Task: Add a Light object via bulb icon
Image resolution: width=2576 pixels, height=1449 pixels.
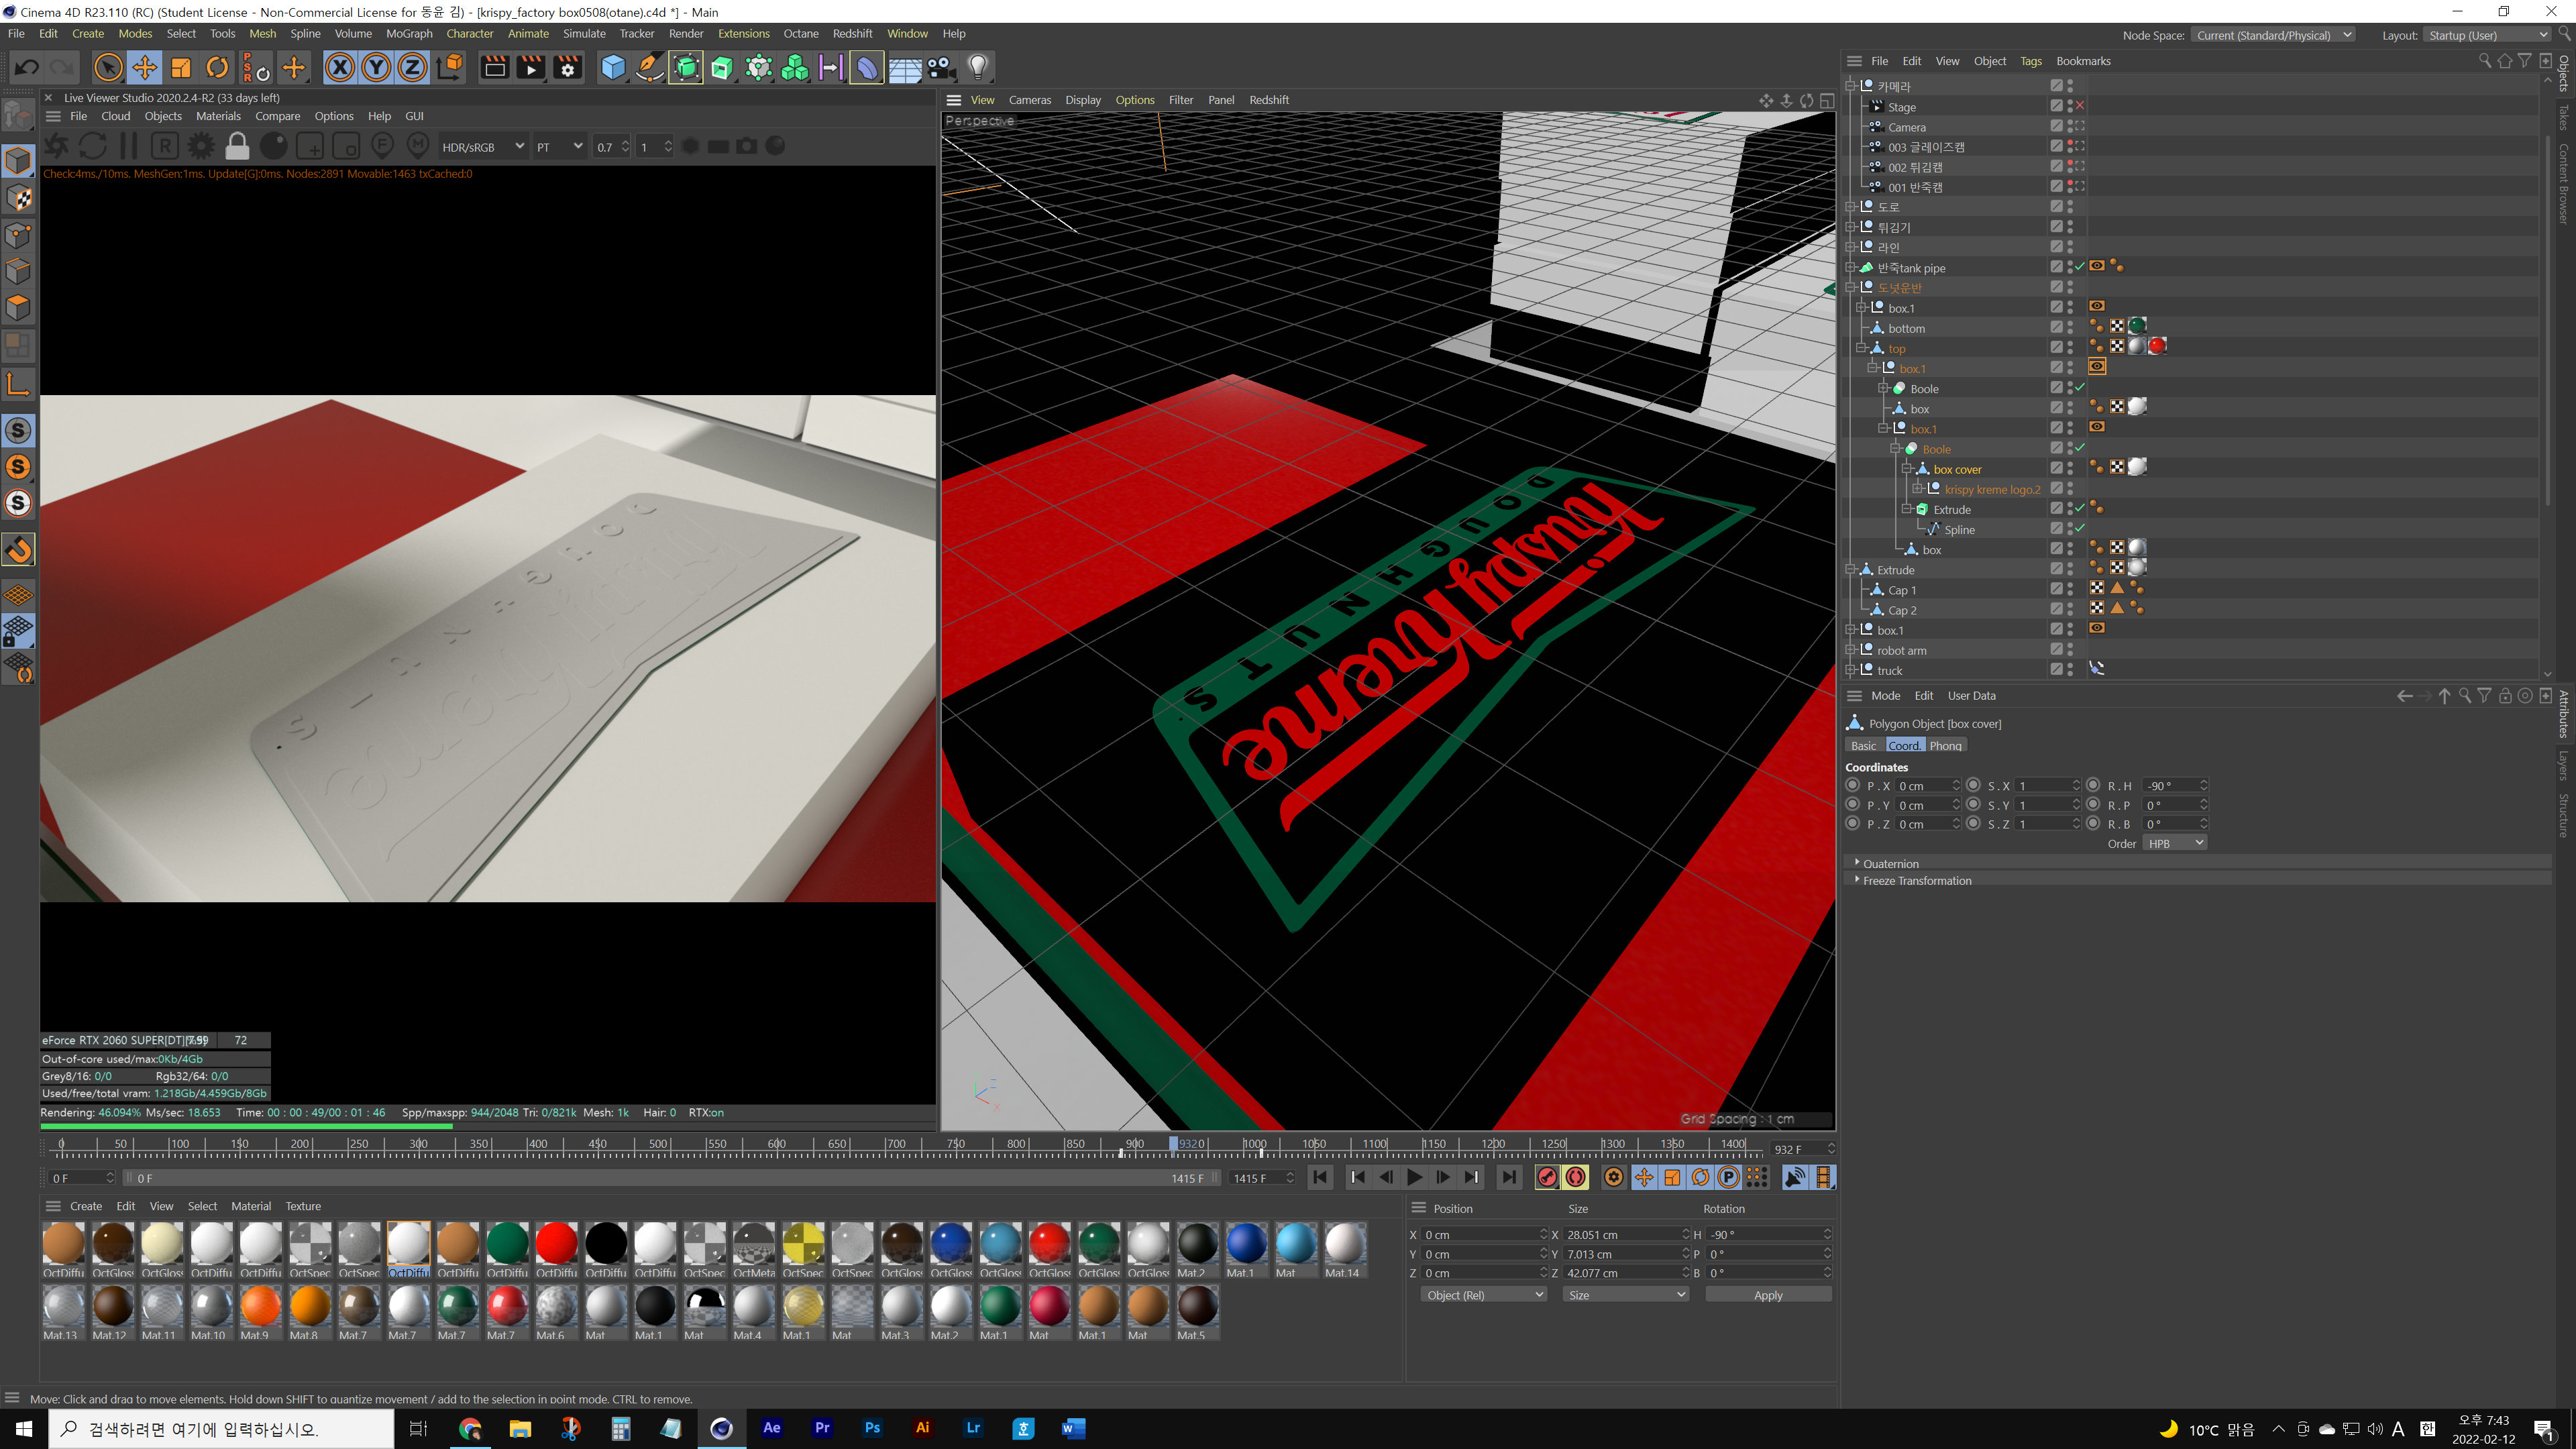Action: pyautogui.click(x=978, y=67)
